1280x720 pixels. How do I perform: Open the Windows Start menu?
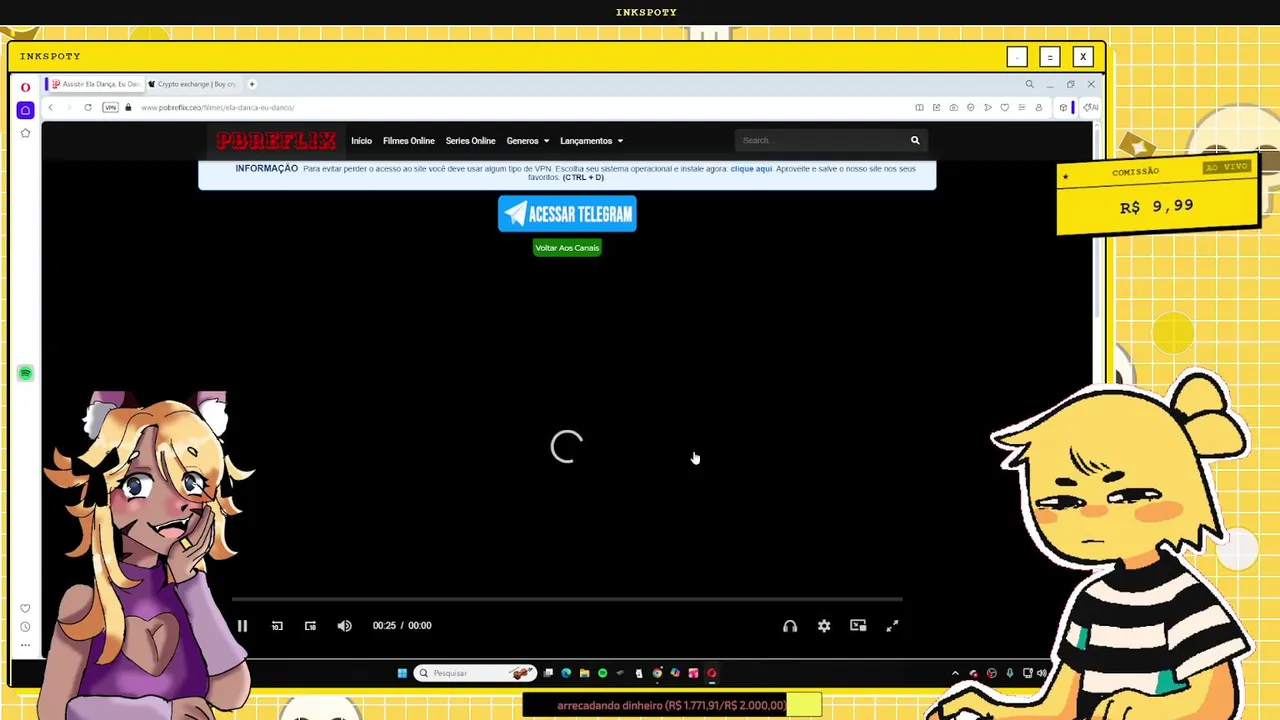tap(402, 673)
